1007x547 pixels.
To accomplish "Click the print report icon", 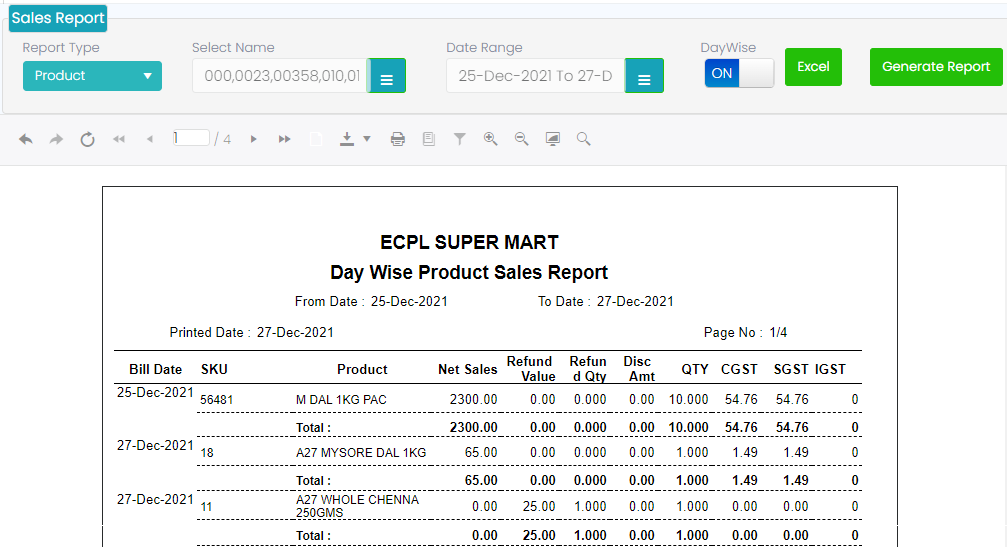I will 398,140.
